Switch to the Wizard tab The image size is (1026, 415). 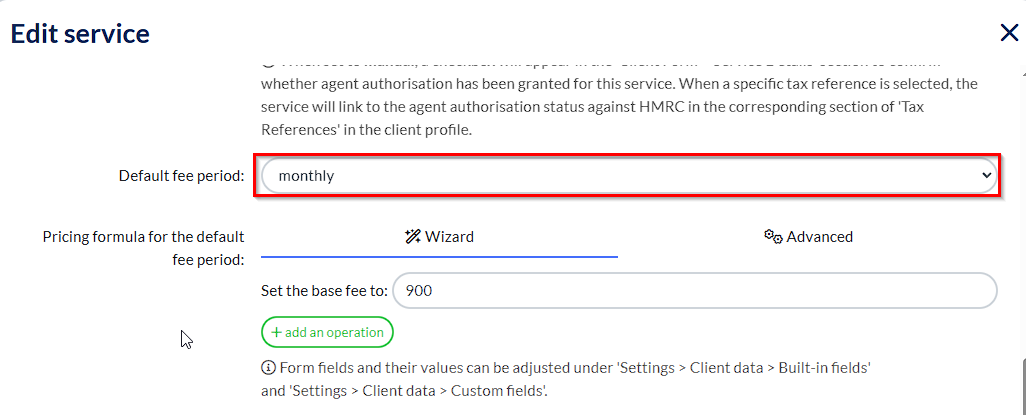pyautogui.click(x=439, y=237)
